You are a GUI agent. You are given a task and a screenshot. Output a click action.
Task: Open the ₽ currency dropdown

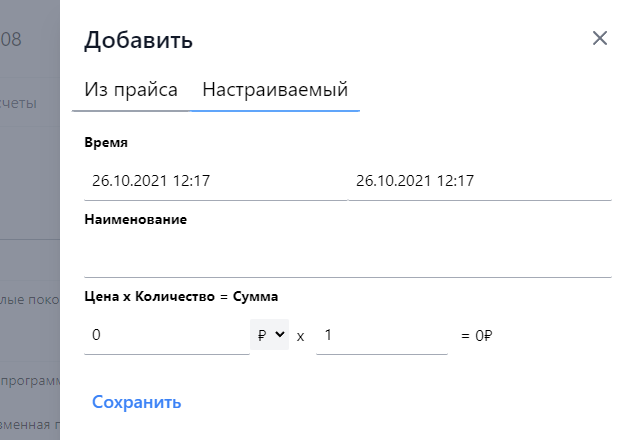click(x=269, y=335)
